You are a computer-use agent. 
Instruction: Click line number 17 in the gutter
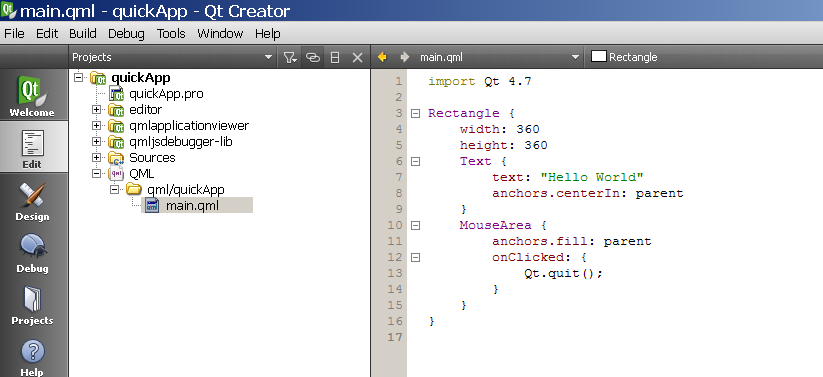point(395,337)
